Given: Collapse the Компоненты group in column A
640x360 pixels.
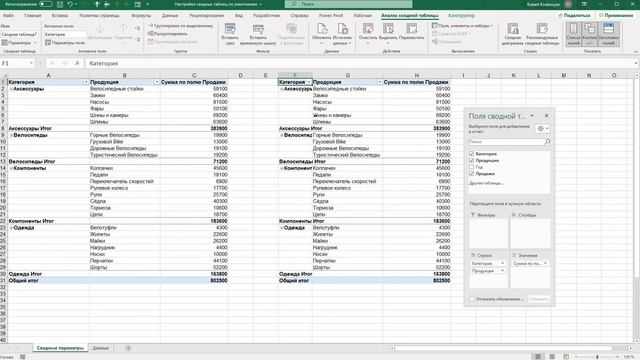Looking at the screenshot, I should tap(11, 168).
